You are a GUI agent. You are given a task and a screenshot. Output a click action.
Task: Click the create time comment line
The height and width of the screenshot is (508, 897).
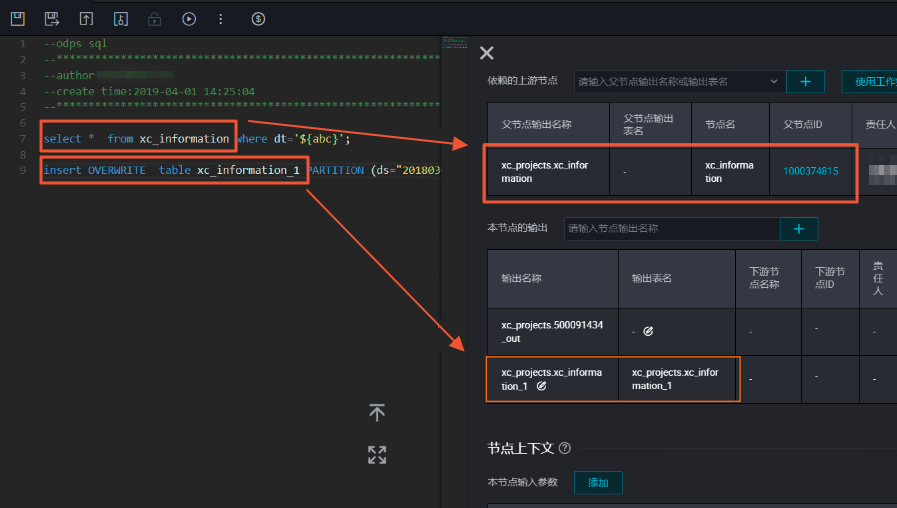tap(149, 91)
